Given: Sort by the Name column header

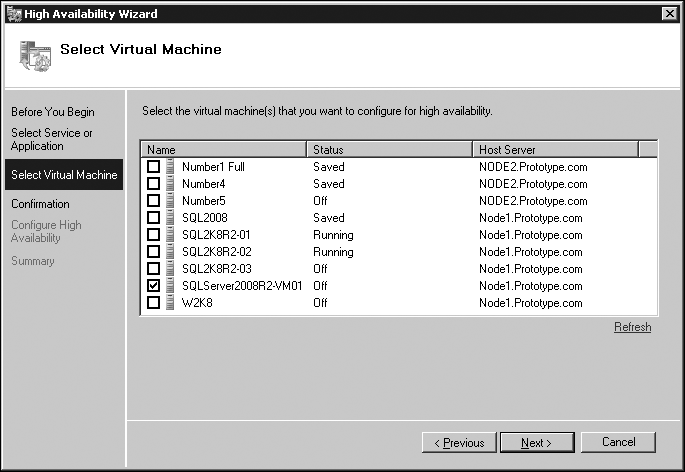Looking at the screenshot, I should (x=224, y=149).
